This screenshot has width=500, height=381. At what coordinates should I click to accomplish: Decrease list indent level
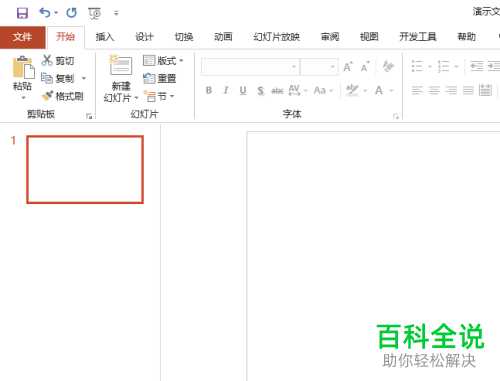477,66
